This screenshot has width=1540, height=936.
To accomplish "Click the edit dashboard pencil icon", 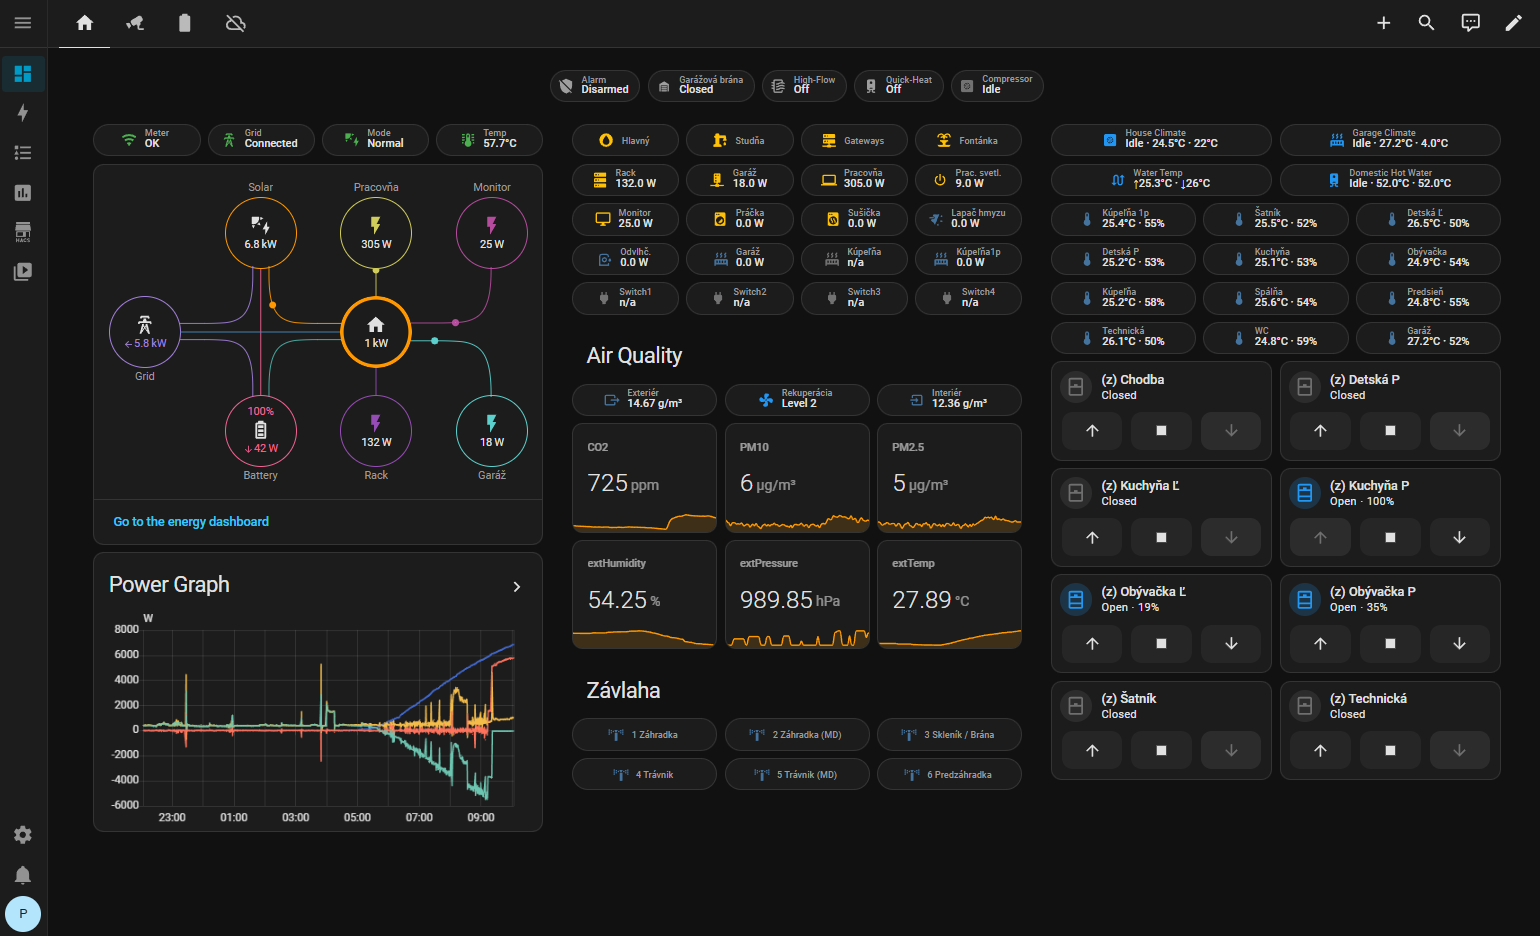I will (x=1514, y=23).
